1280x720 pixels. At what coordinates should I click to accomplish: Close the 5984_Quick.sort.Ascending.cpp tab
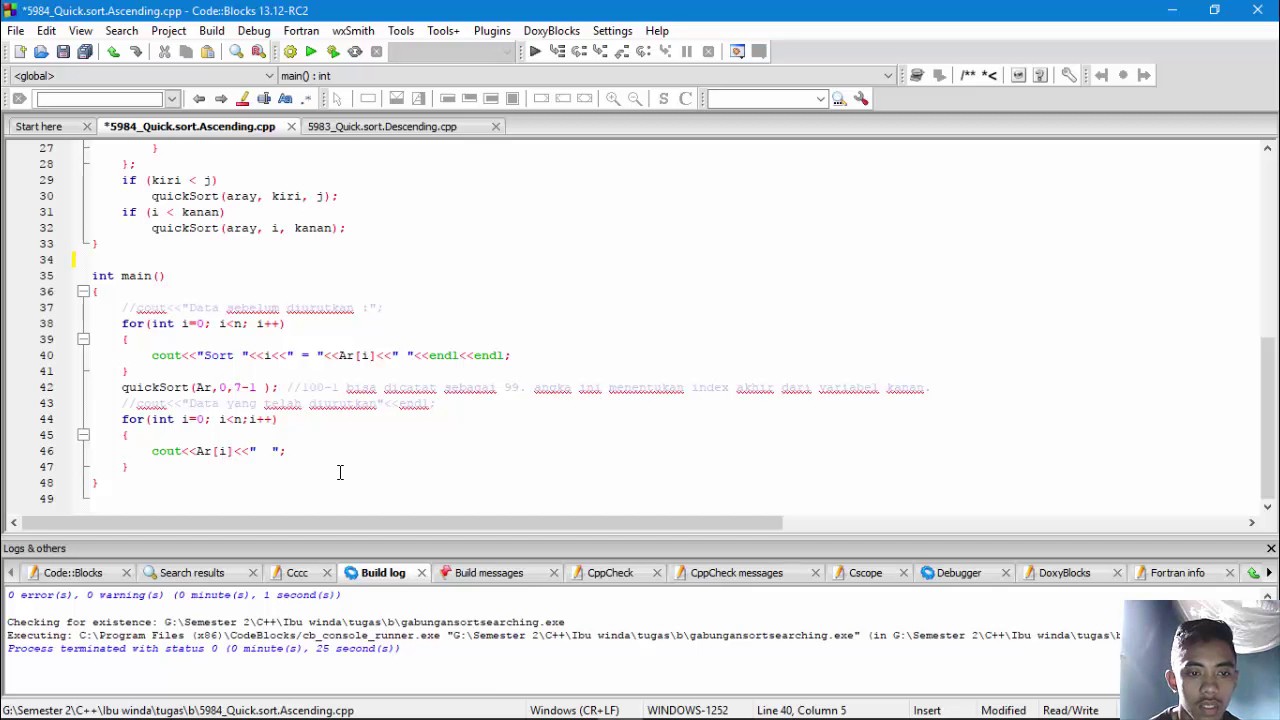[291, 126]
